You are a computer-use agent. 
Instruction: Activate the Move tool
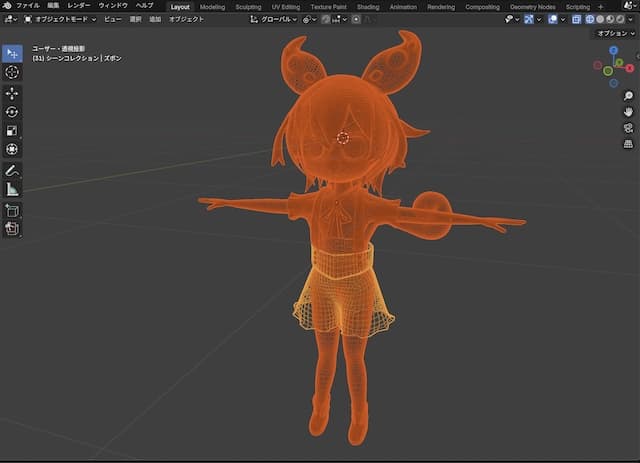[12, 93]
